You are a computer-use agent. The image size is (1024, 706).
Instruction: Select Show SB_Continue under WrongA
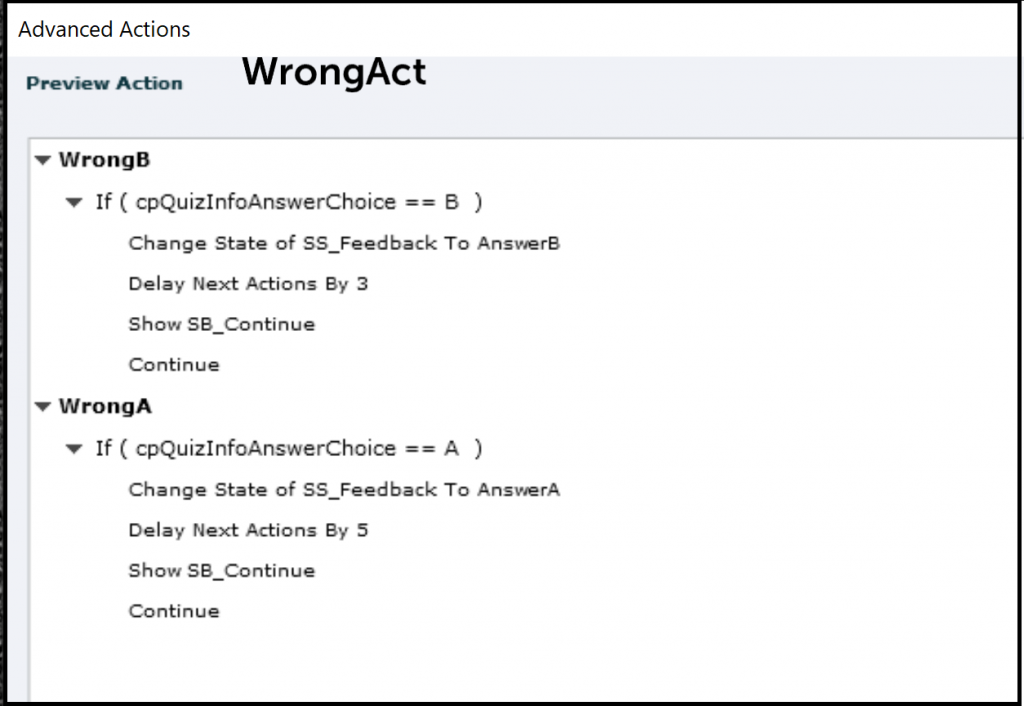(x=221, y=571)
